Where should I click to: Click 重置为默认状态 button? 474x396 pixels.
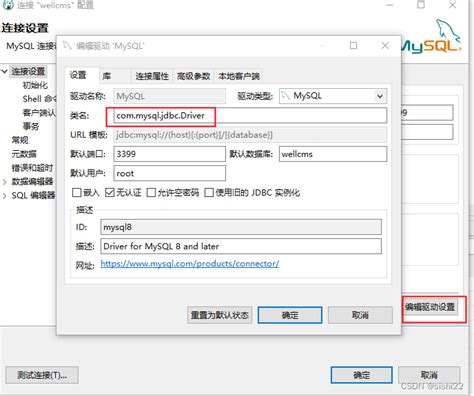220,315
